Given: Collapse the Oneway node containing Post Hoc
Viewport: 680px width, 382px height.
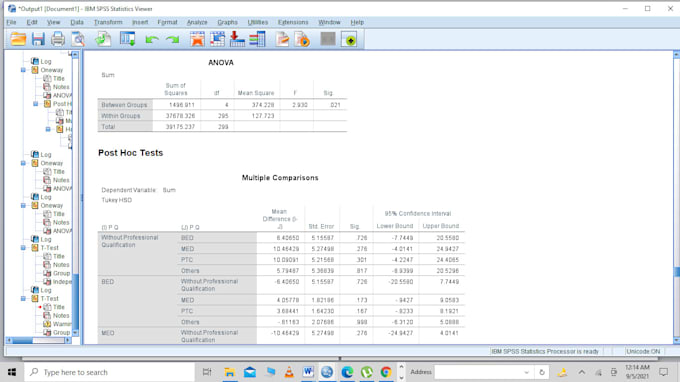Looking at the screenshot, I should pos(23,70).
